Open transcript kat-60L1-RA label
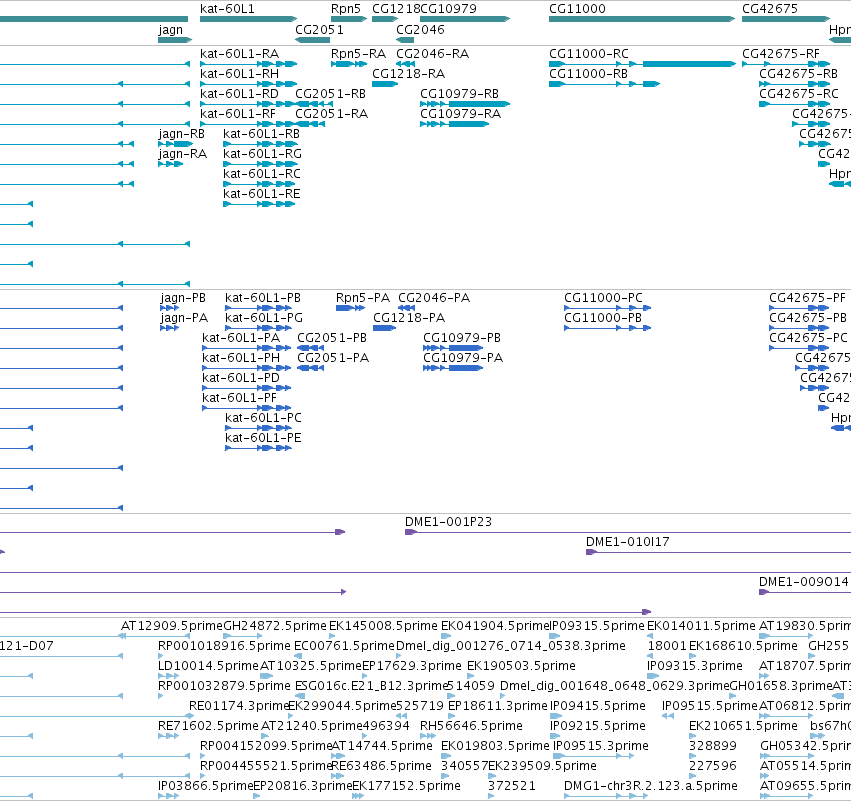Image resolution: width=851 pixels, height=801 pixels. click(239, 54)
